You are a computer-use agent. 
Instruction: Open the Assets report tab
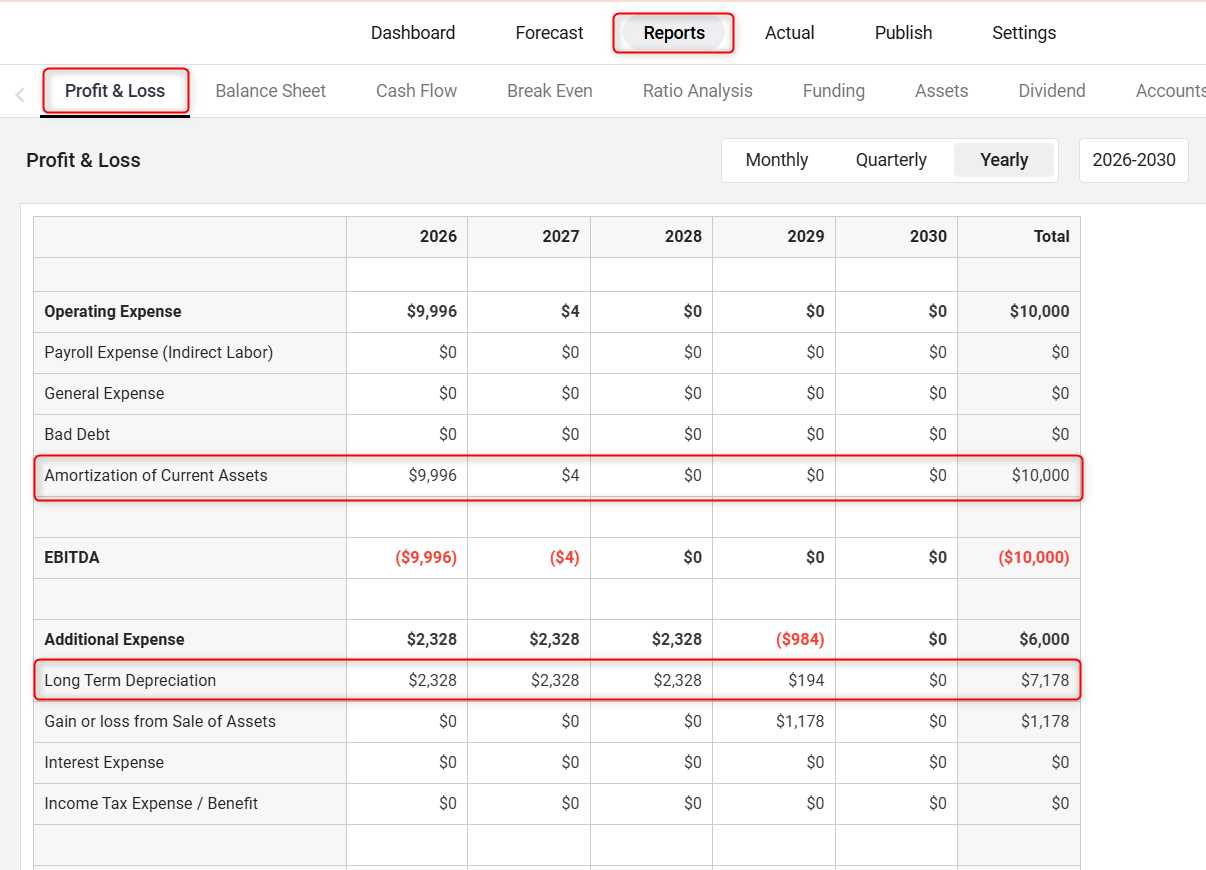(941, 91)
